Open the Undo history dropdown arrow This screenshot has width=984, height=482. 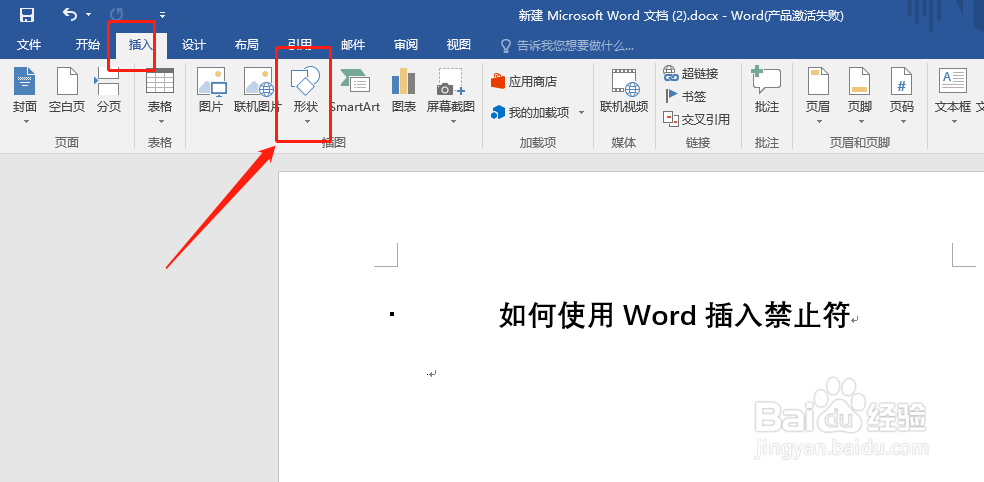[x=88, y=14]
